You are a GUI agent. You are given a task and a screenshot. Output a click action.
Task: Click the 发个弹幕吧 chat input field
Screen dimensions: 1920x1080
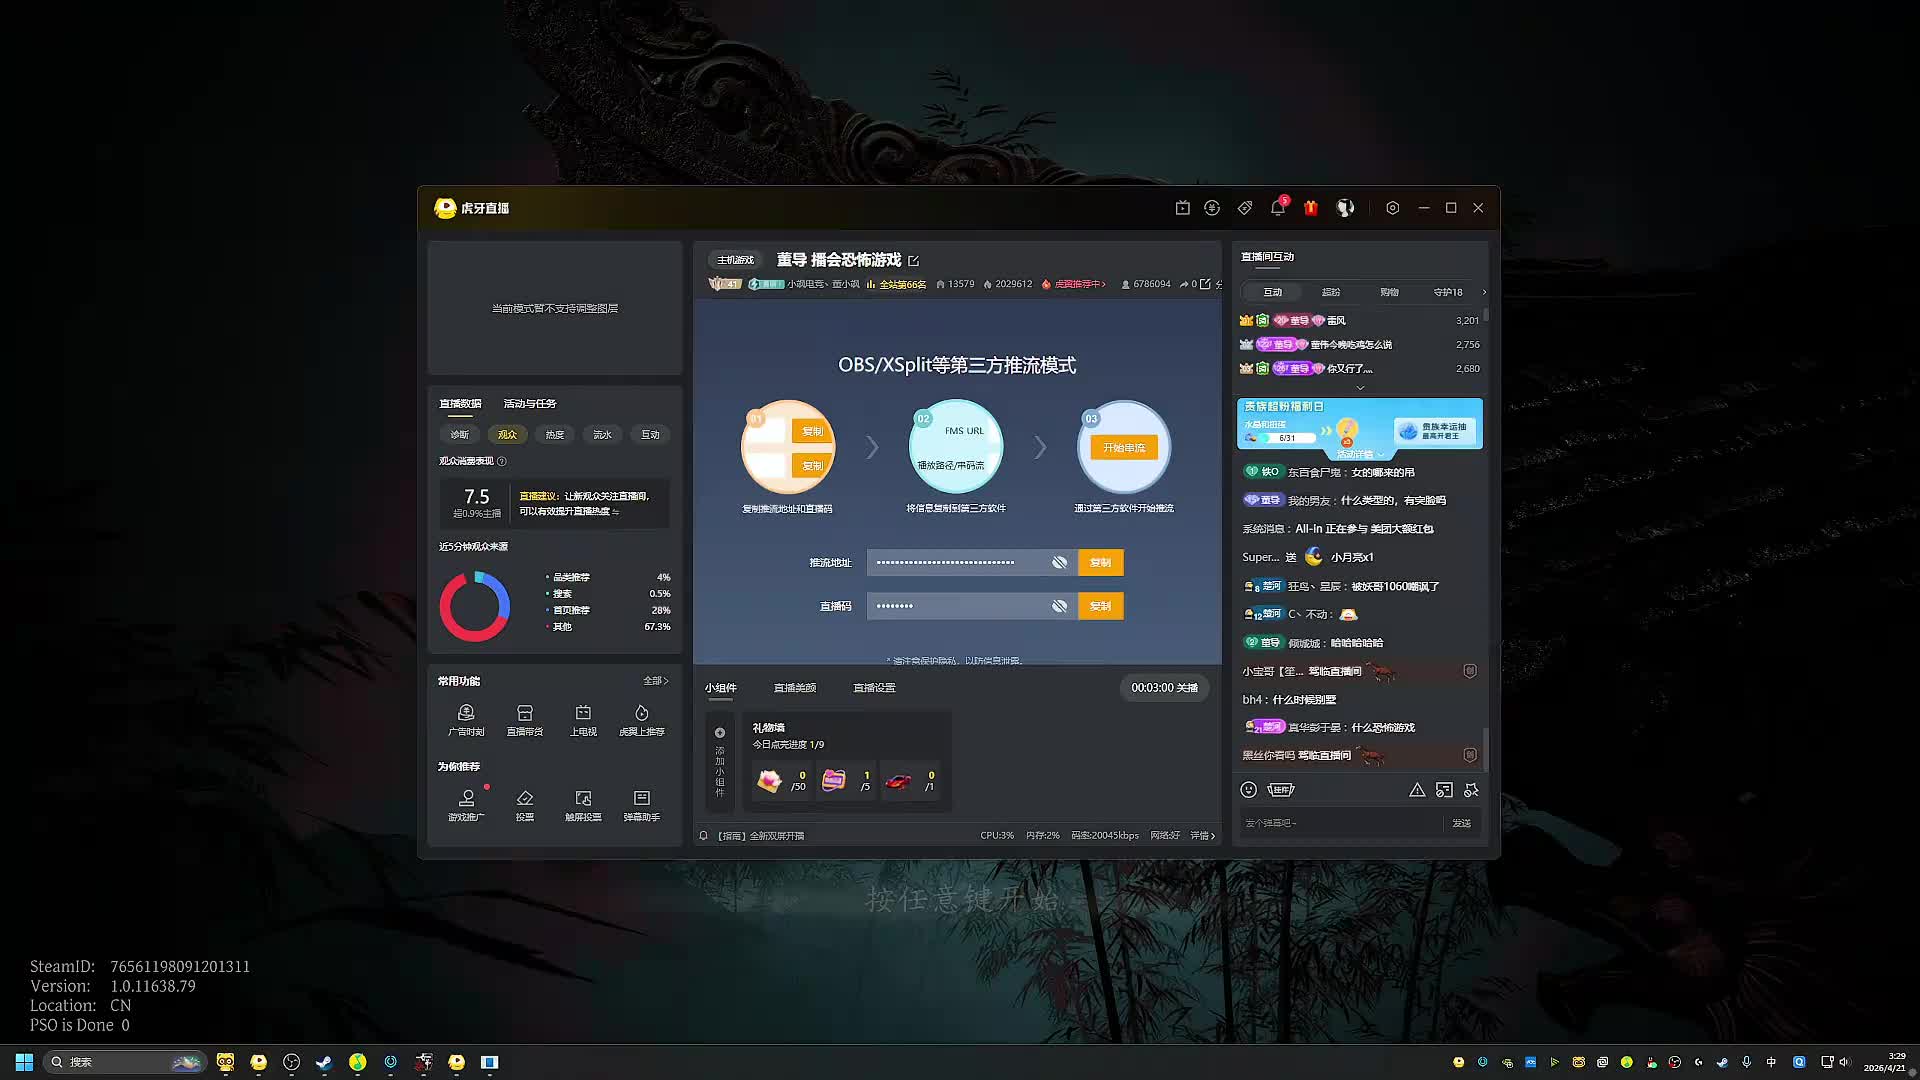click(1340, 823)
